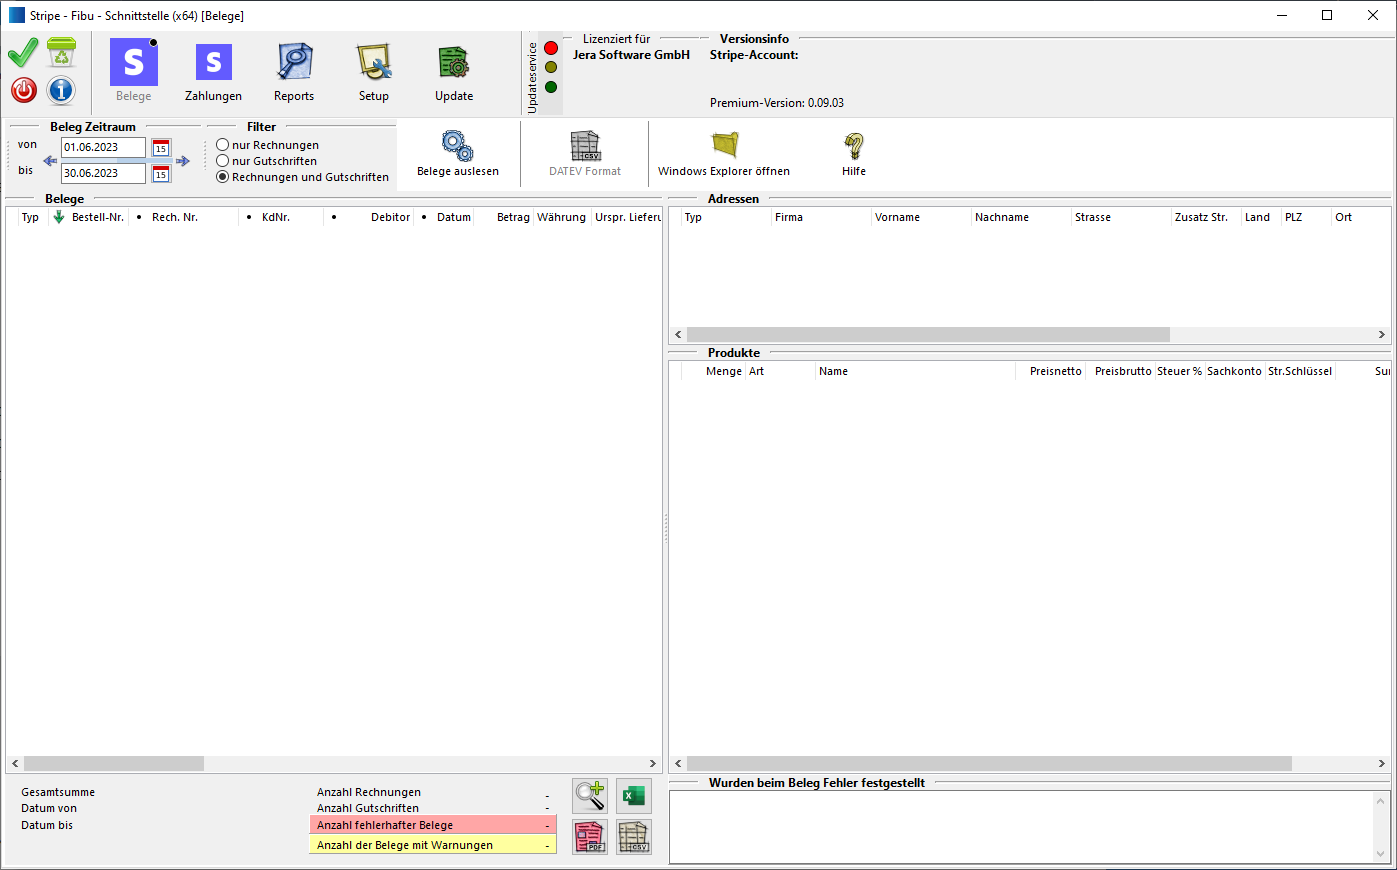Open the blue info icon
The height and width of the screenshot is (870, 1397).
[61, 90]
